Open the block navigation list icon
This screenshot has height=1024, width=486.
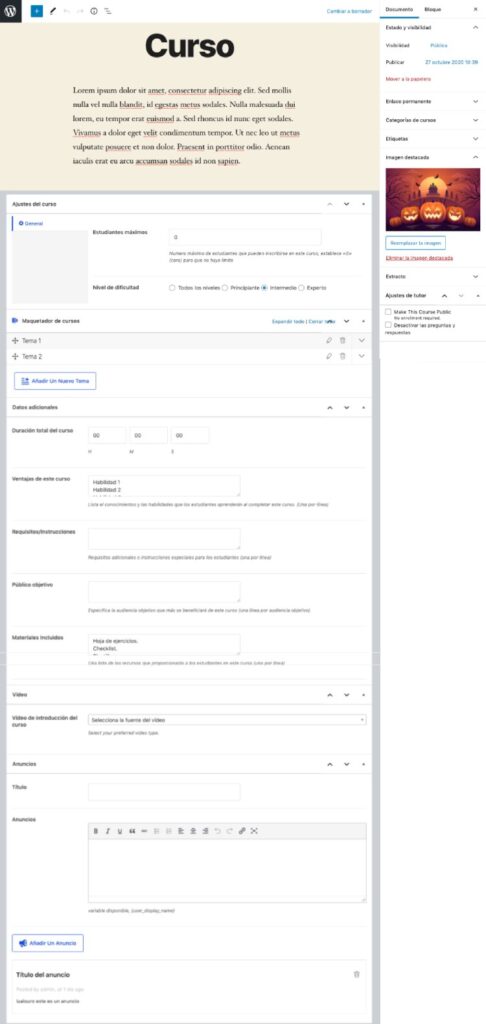[108, 11]
